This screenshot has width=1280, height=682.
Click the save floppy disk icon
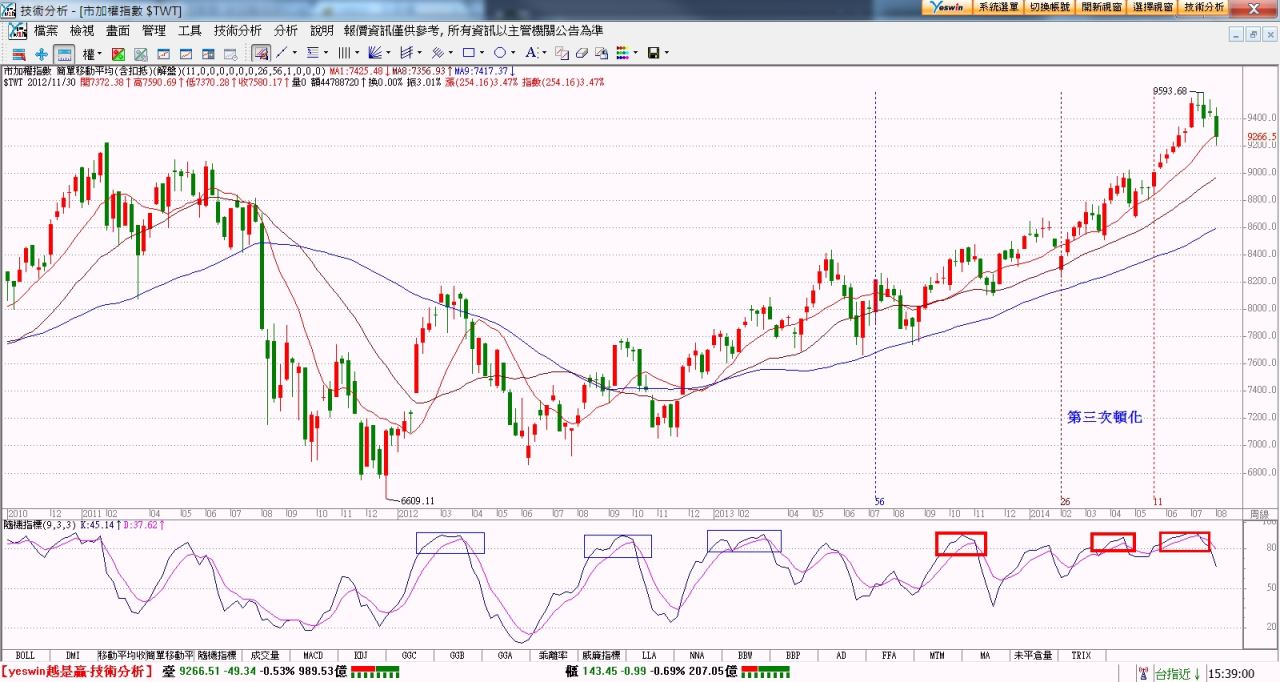point(653,52)
